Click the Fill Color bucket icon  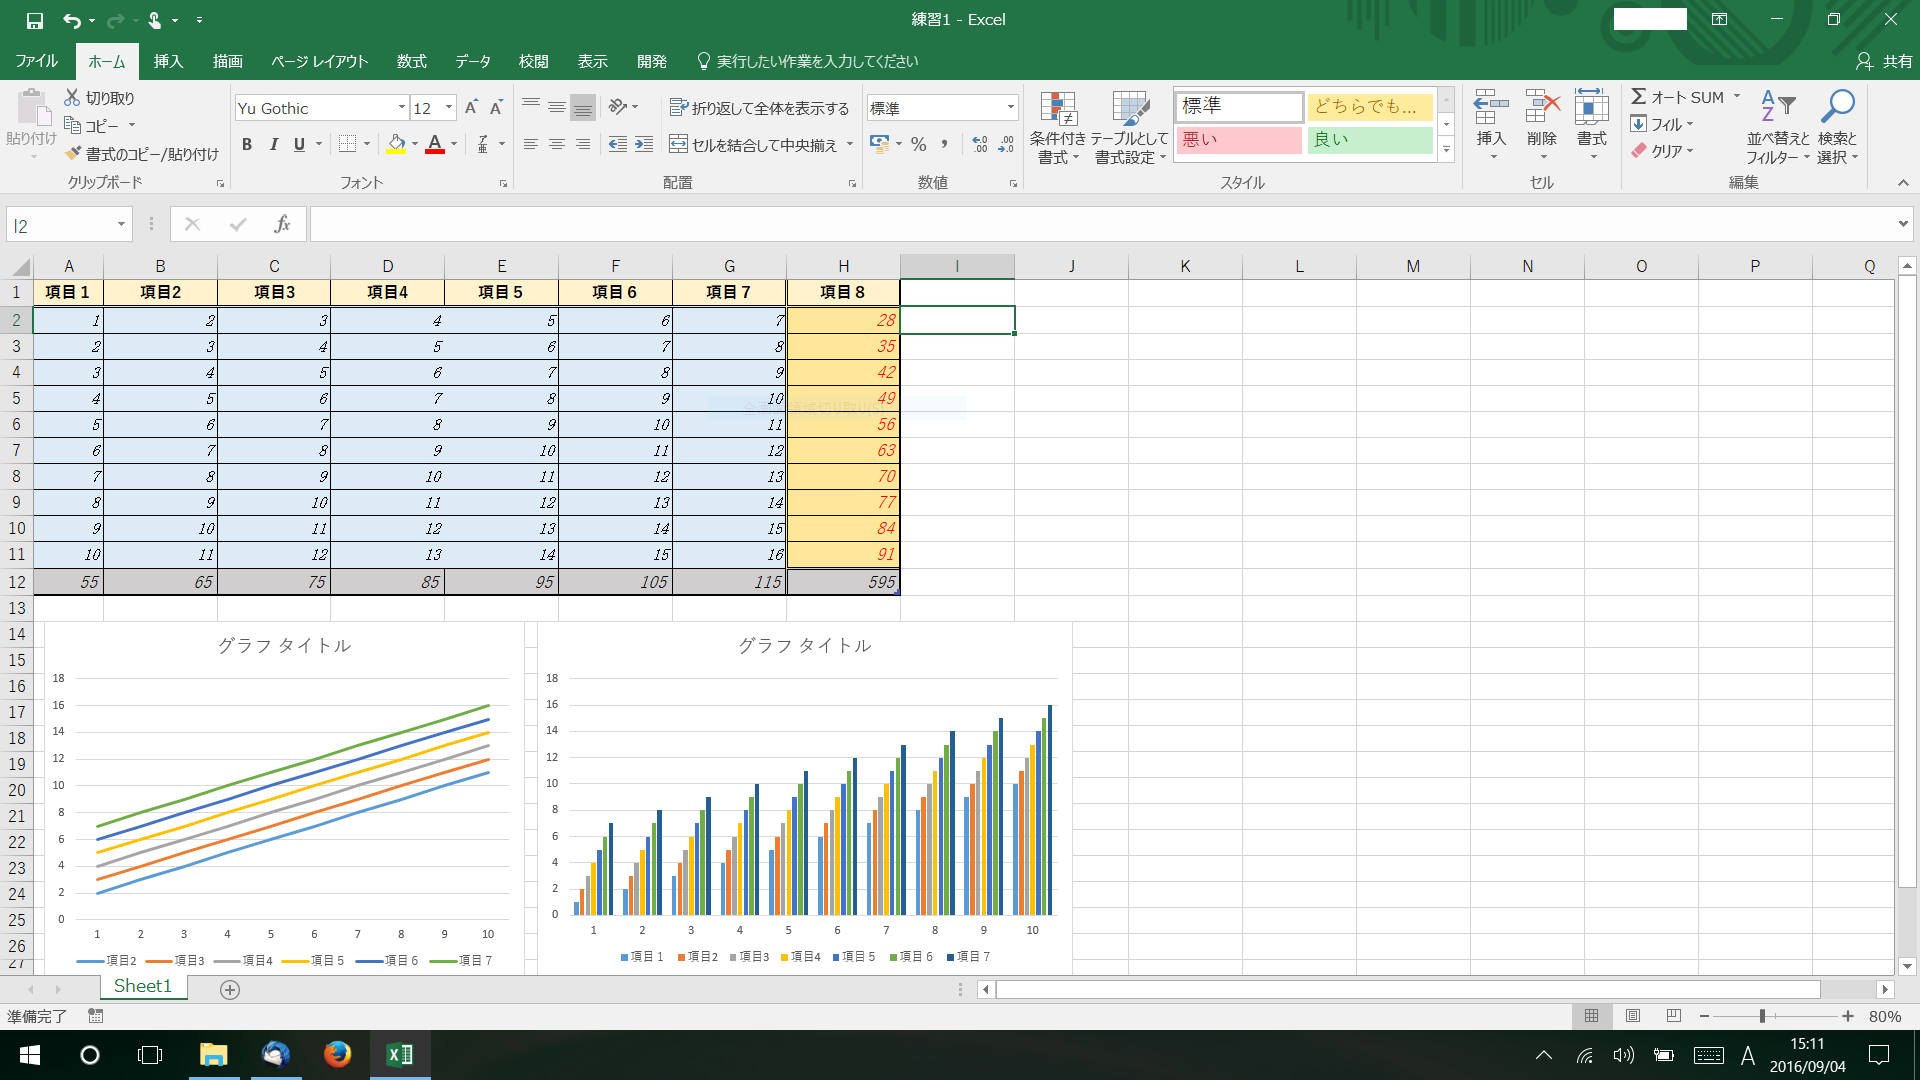(x=396, y=144)
